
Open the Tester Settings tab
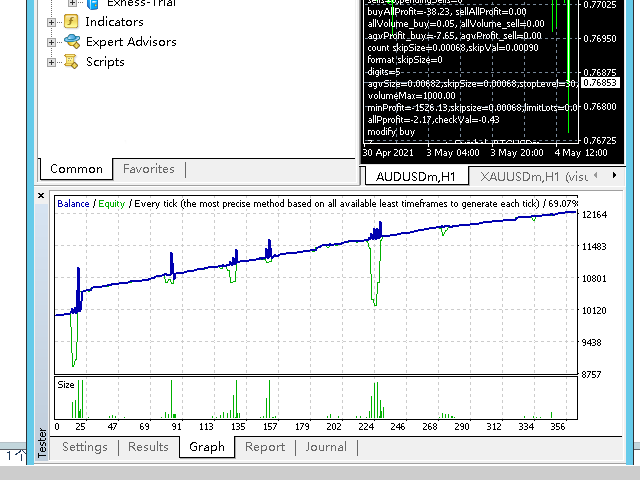tap(85, 447)
